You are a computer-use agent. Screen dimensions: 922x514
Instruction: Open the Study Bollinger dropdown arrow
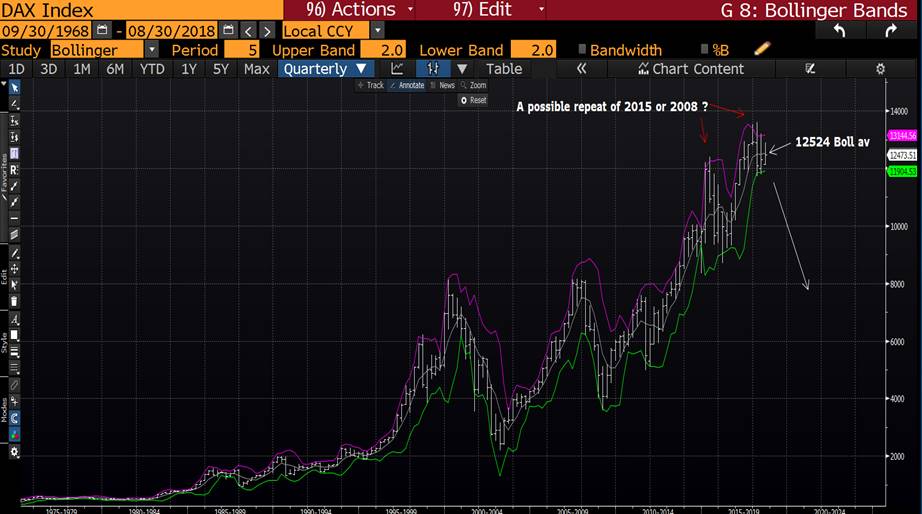pyautogui.click(x=151, y=50)
